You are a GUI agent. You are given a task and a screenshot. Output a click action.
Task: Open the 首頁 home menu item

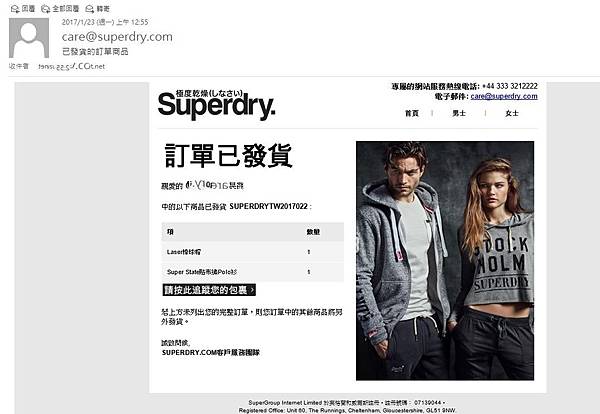(412, 113)
